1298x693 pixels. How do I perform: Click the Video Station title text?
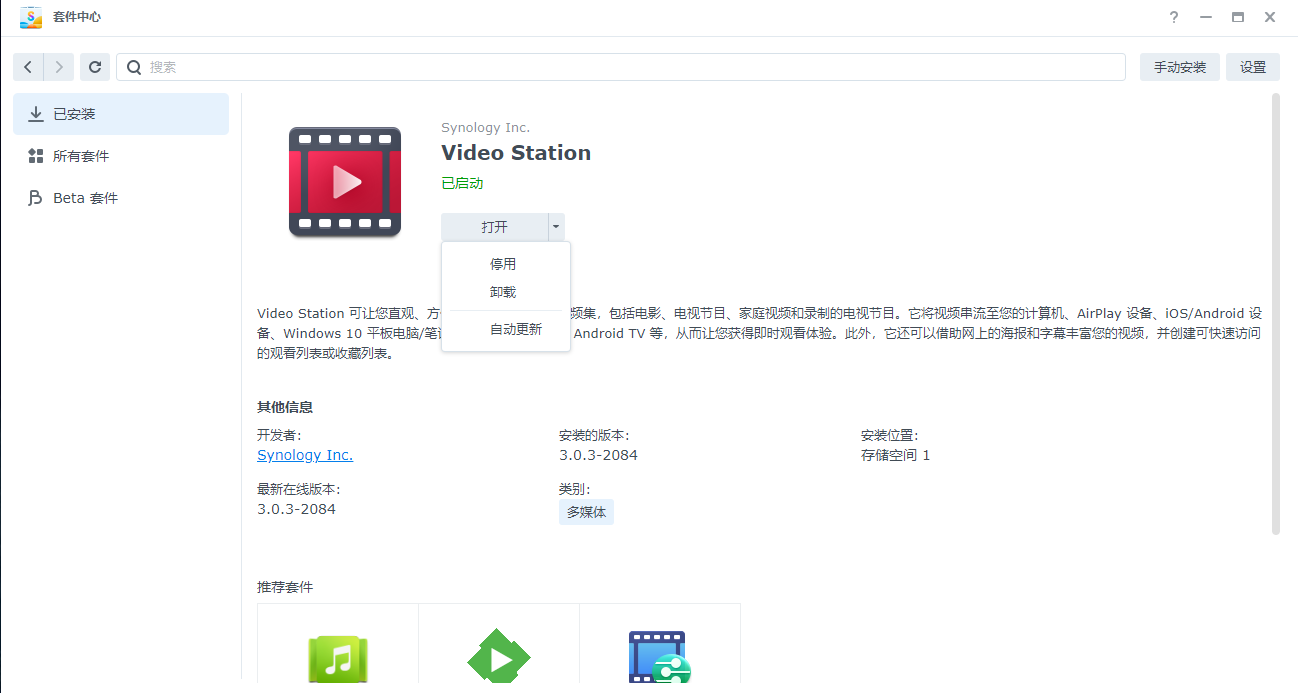(516, 153)
